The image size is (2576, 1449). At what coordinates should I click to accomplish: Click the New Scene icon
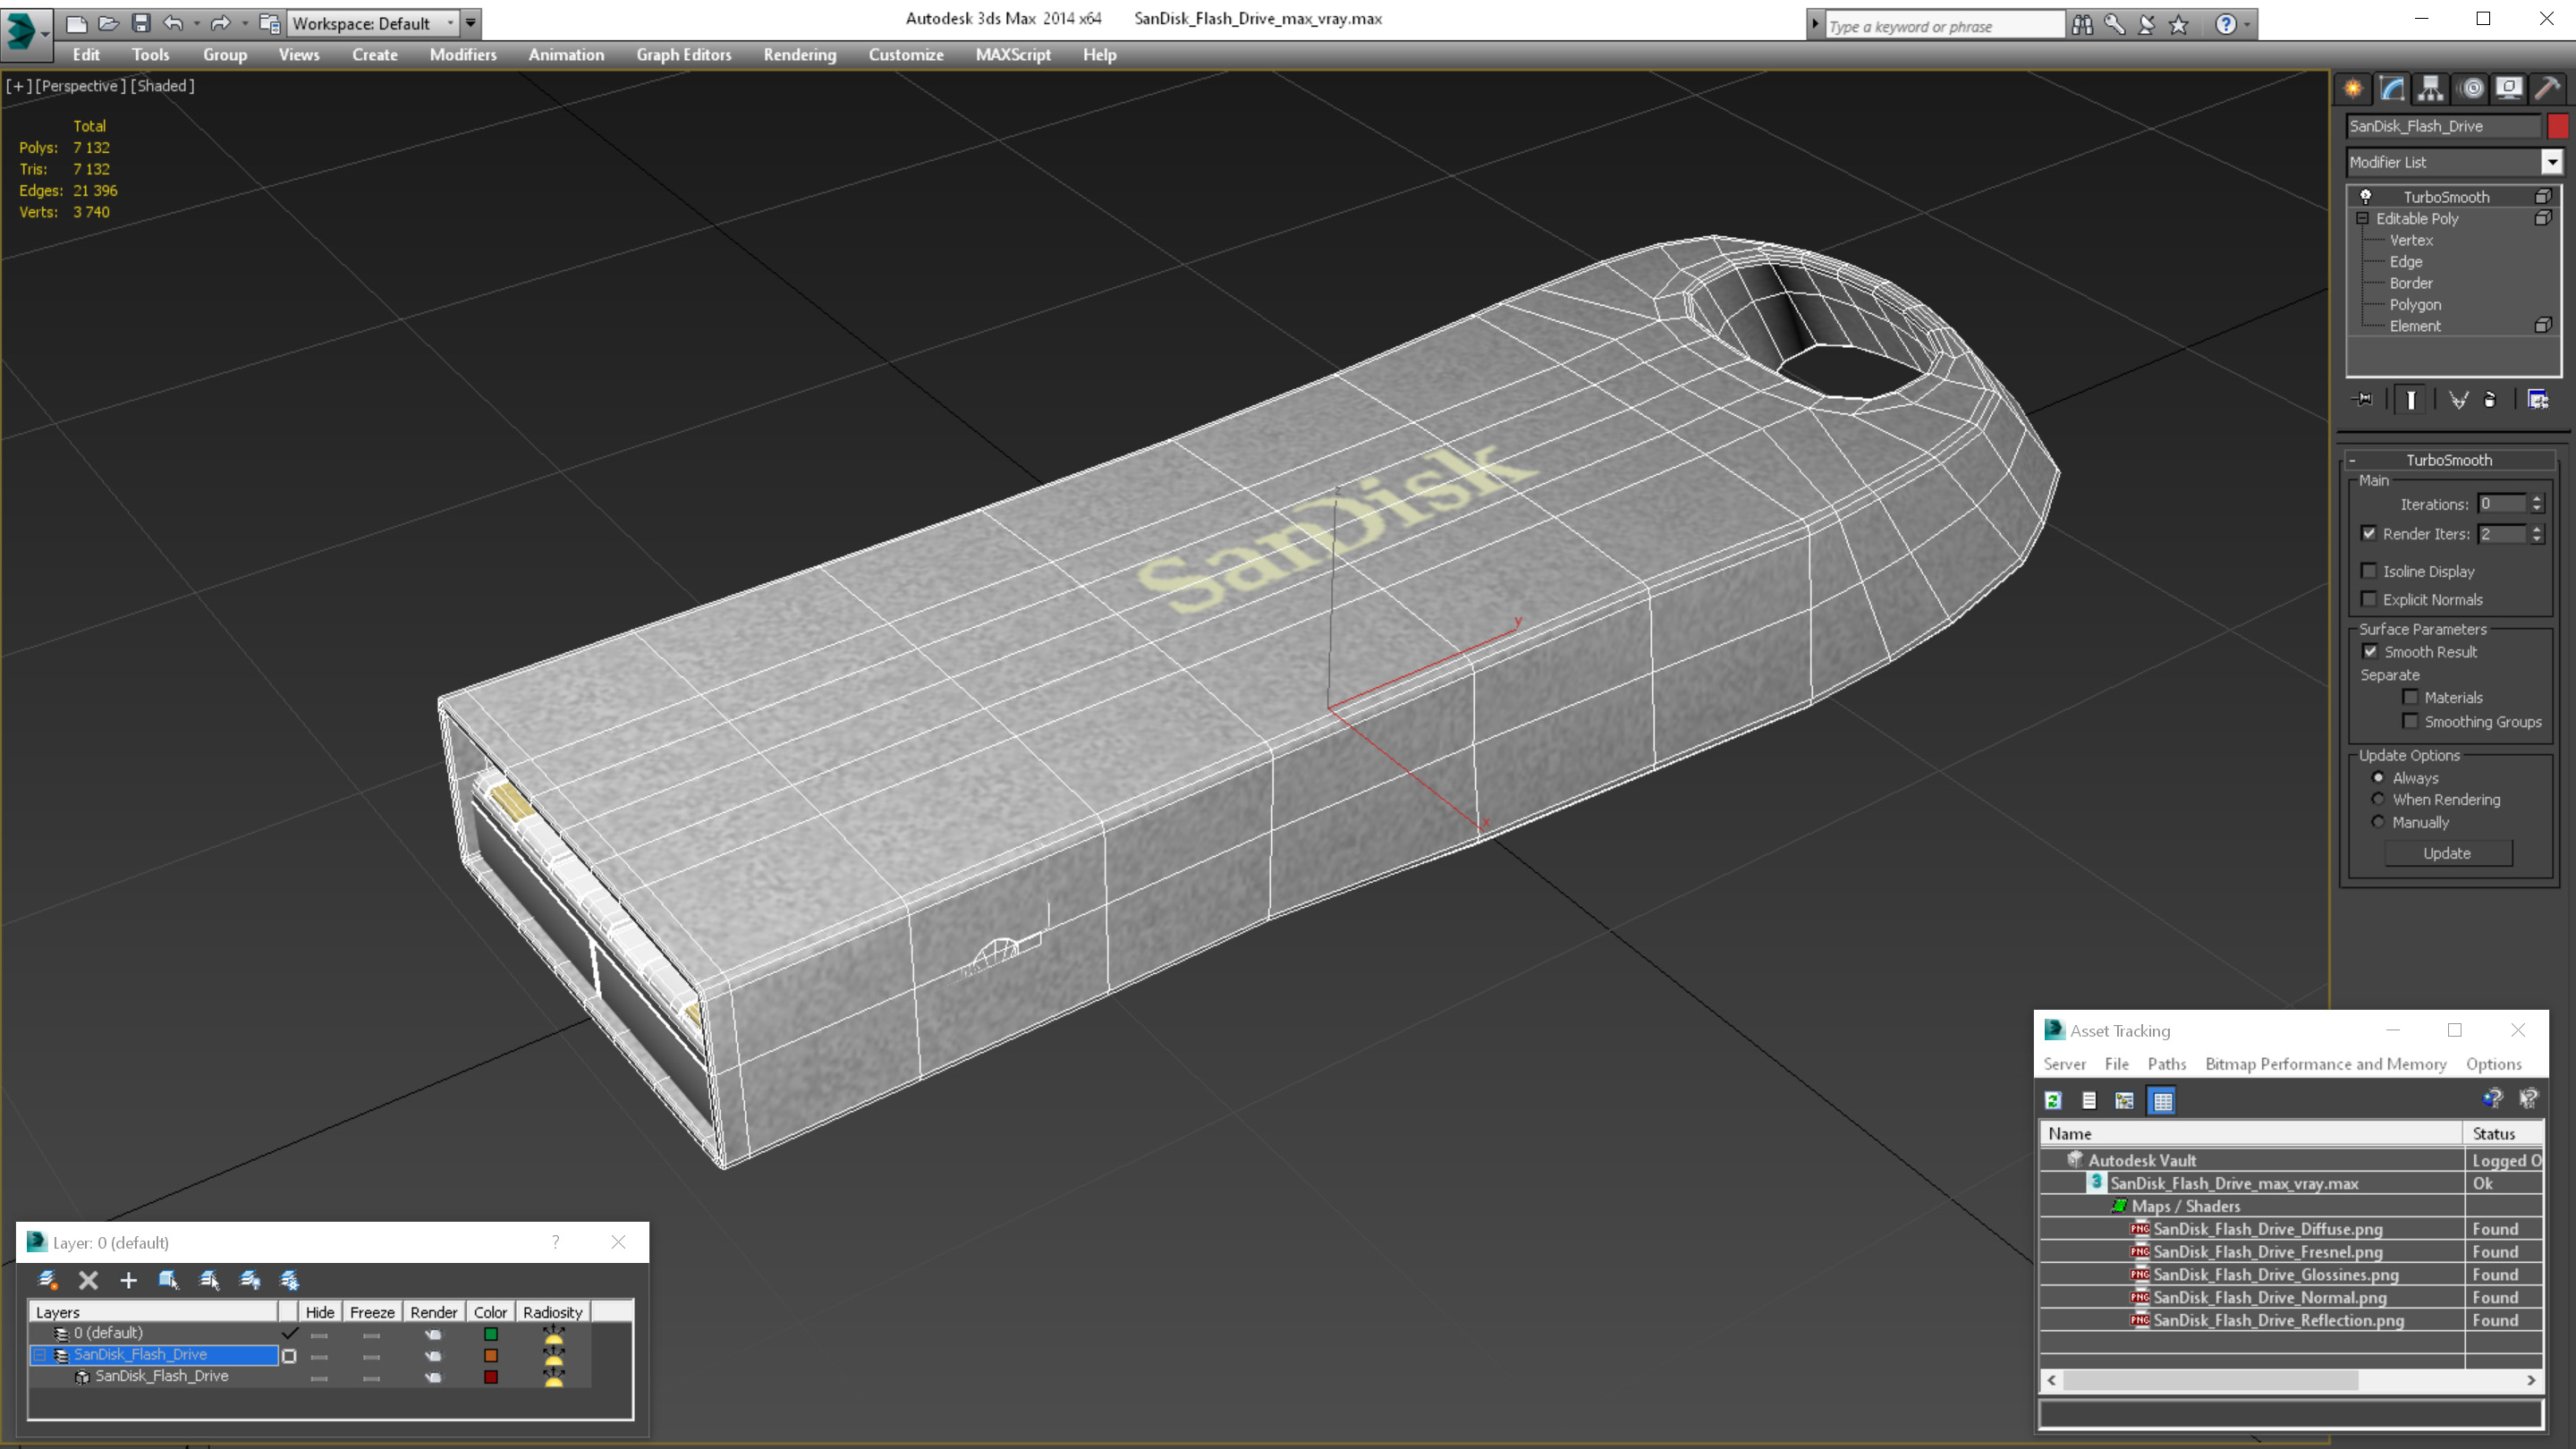[76, 23]
